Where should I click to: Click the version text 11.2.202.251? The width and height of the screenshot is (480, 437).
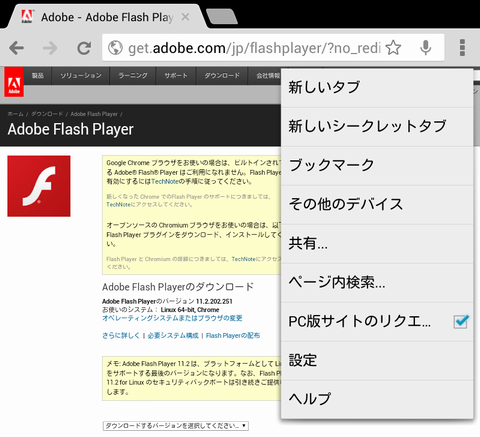tap(213, 301)
